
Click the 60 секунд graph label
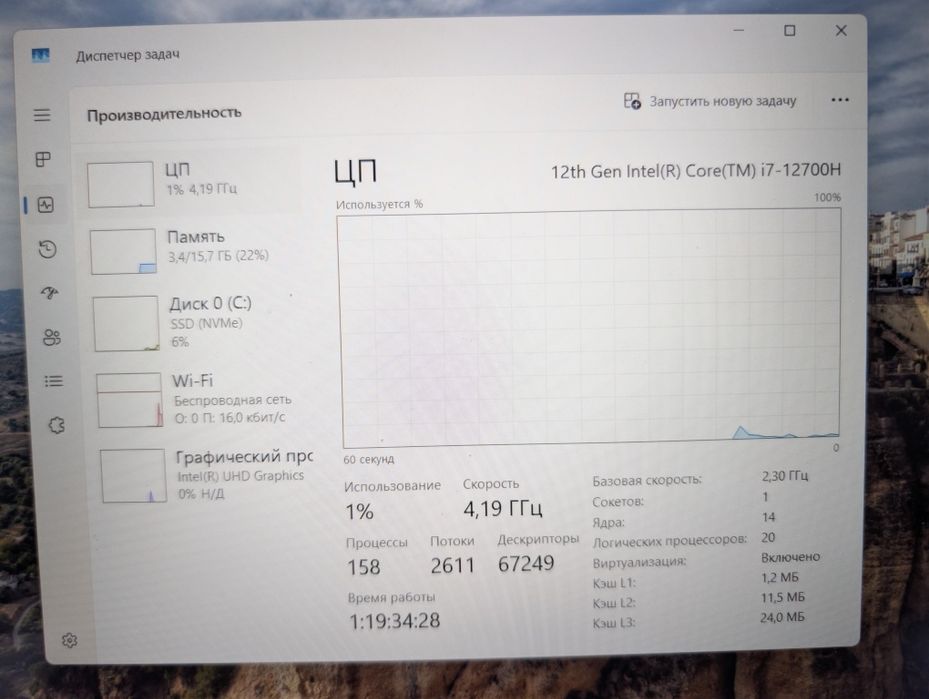click(x=369, y=459)
